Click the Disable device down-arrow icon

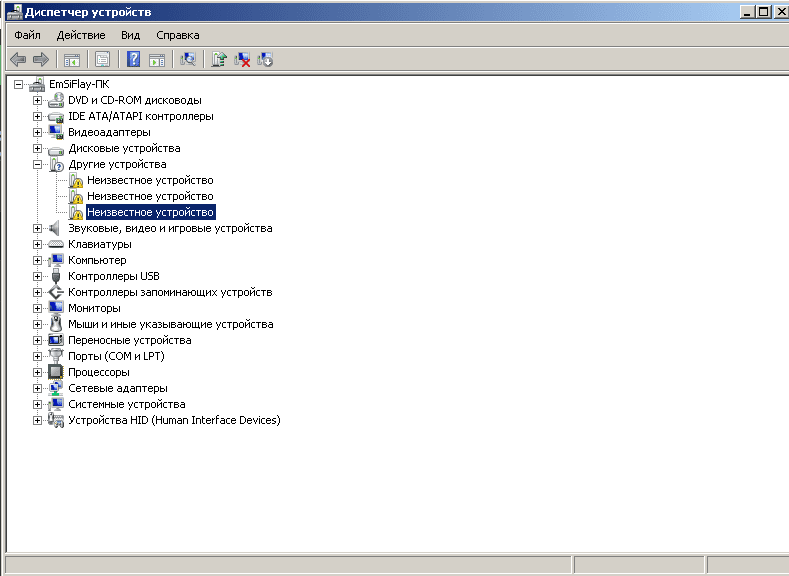click(x=265, y=60)
